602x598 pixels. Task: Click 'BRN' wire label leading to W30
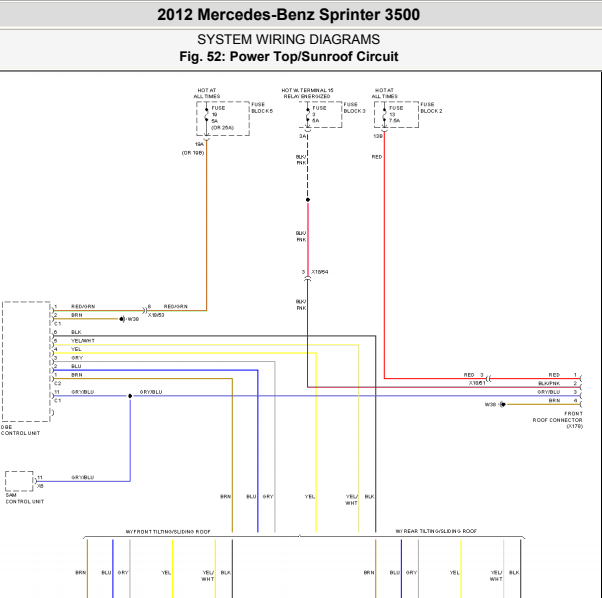pyautogui.click(x=76, y=315)
